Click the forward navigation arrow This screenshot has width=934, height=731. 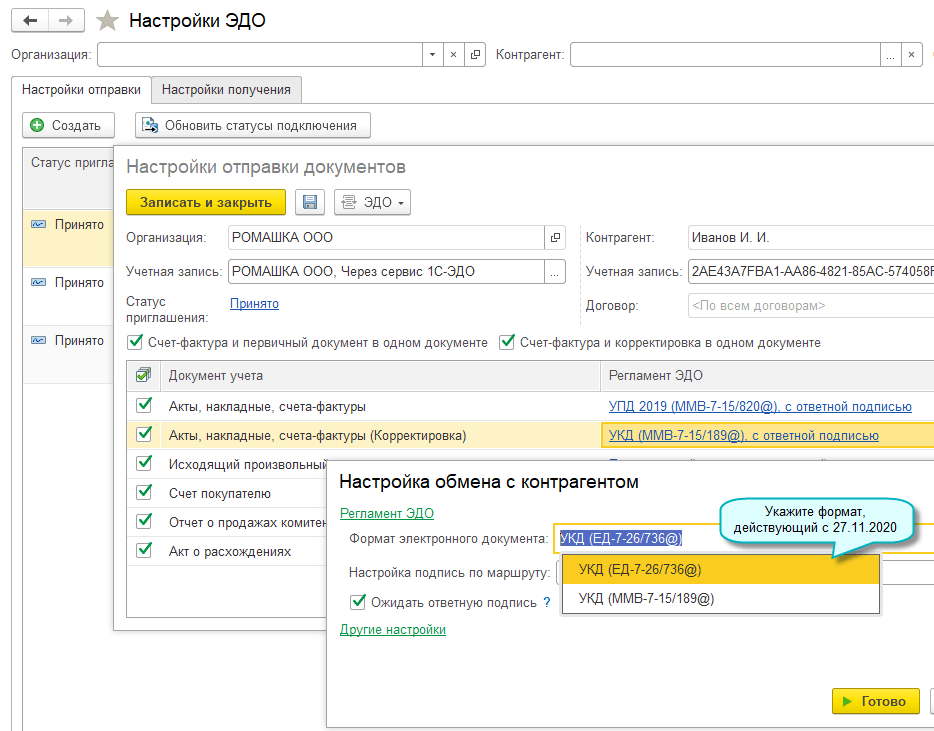pos(66,20)
